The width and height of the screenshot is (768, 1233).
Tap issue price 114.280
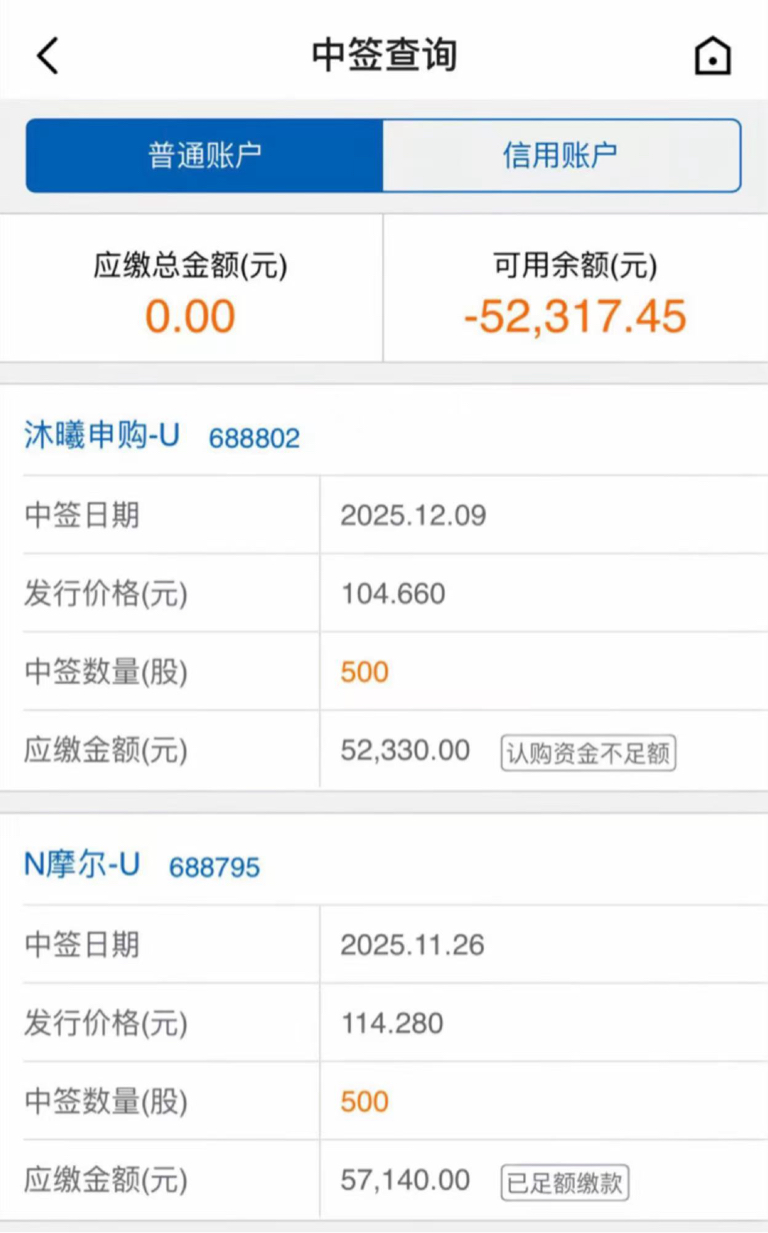[x=392, y=1023]
